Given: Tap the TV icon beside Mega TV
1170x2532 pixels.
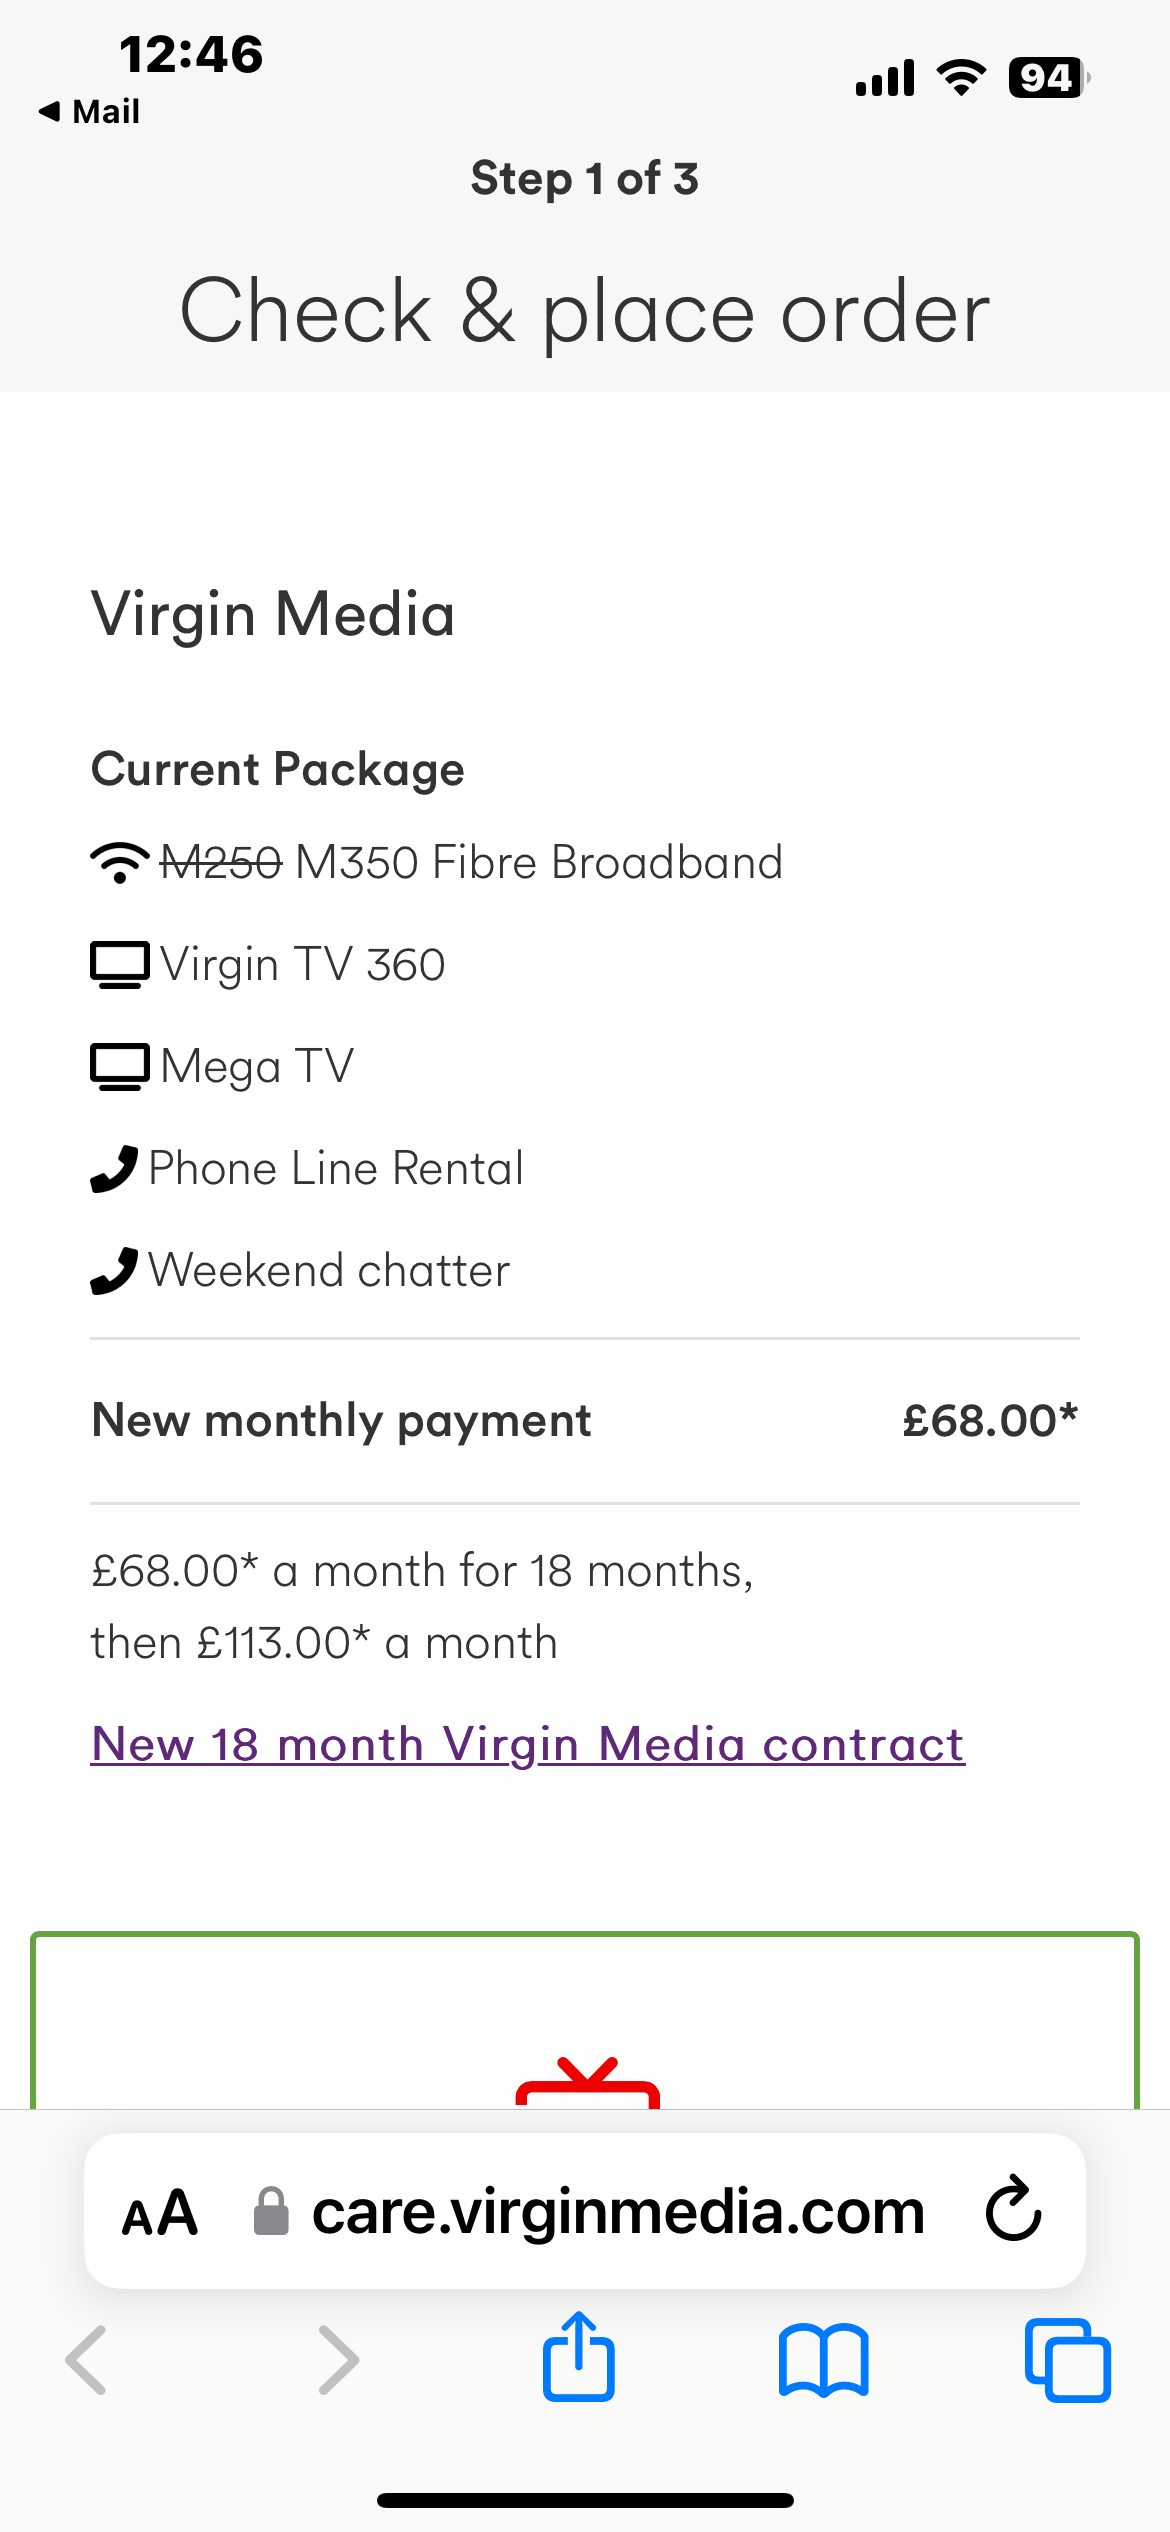Looking at the screenshot, I should [120, 1067].
